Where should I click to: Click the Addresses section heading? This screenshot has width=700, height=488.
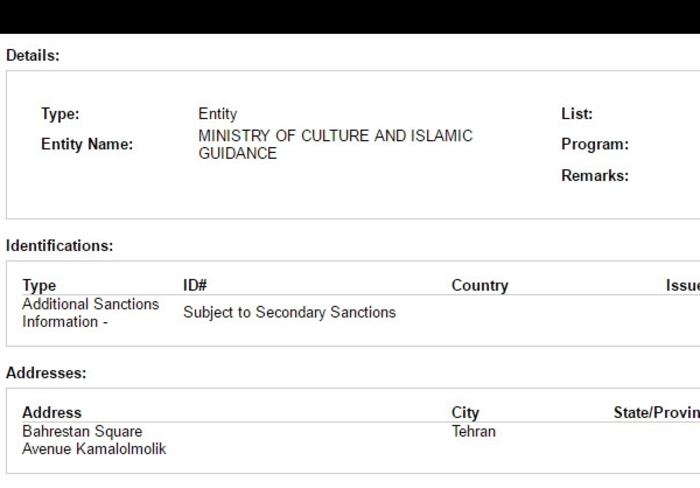(46, 373)
